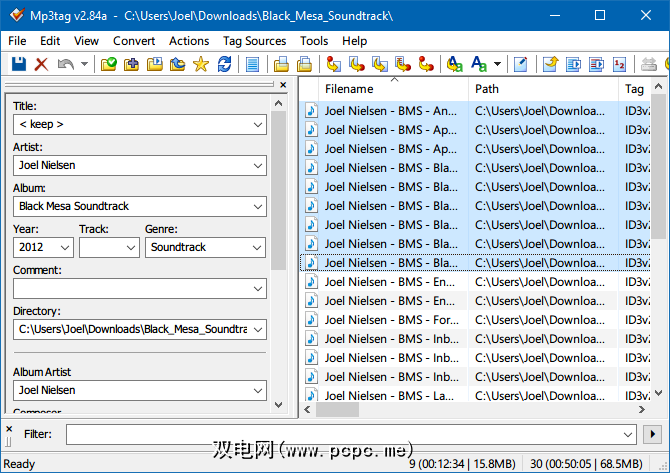Click the Filter arrow button at right end
Viewport: 670px width, 473px height.
[x=652, y=435]
